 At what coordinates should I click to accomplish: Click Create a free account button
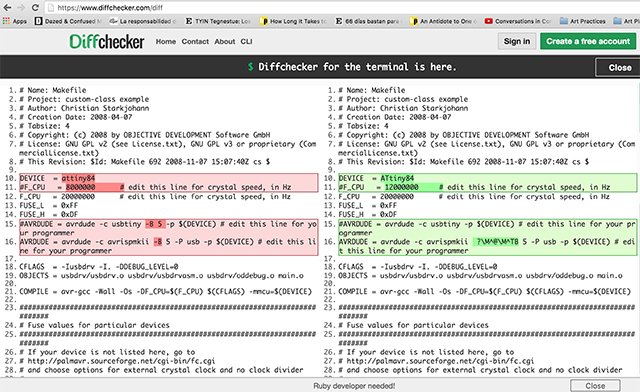(x=588, y=41)
